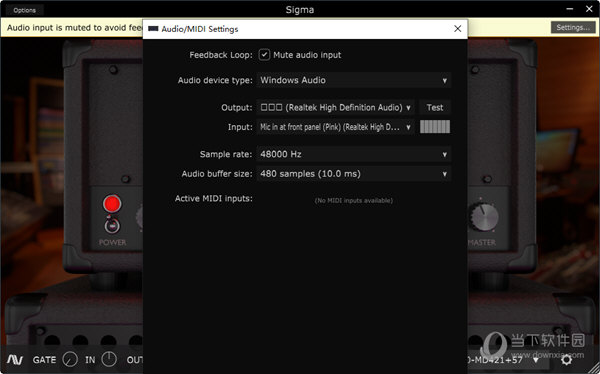Open the Audio device type dropdown
The height and width of the screenshot is (374, 600).
coord(354,80)
